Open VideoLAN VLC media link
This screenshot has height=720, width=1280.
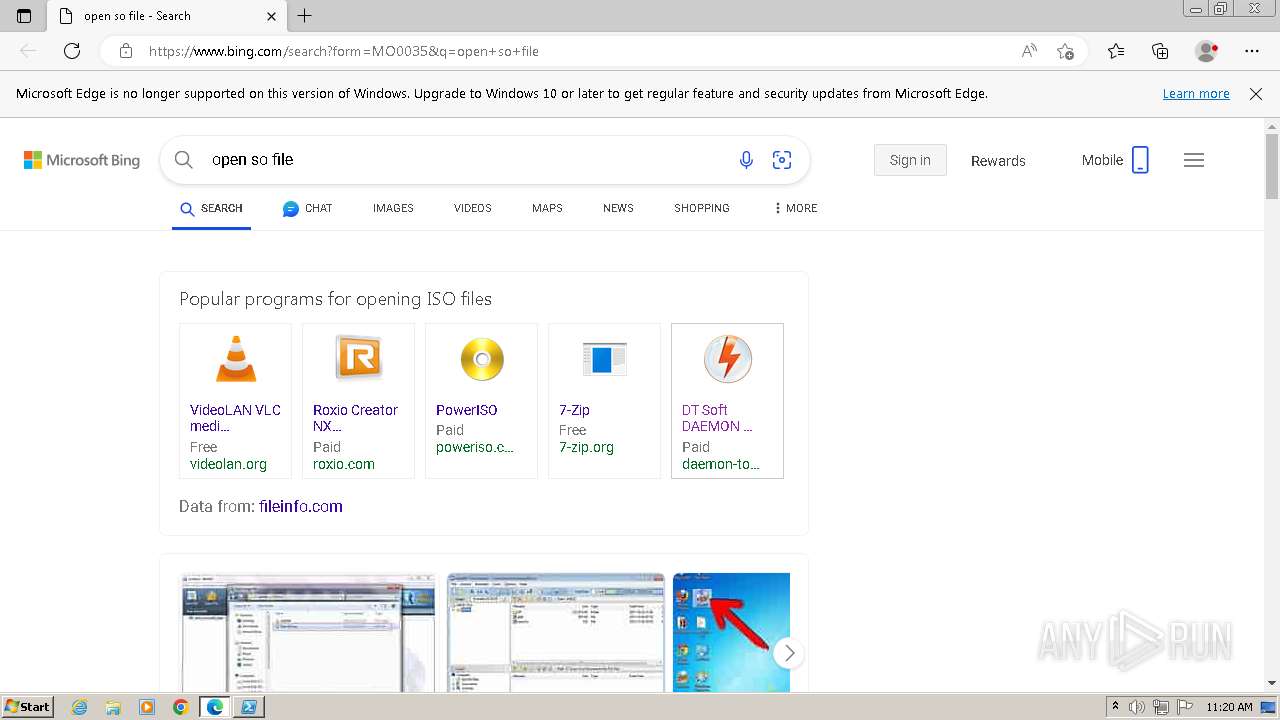[235, 418]
